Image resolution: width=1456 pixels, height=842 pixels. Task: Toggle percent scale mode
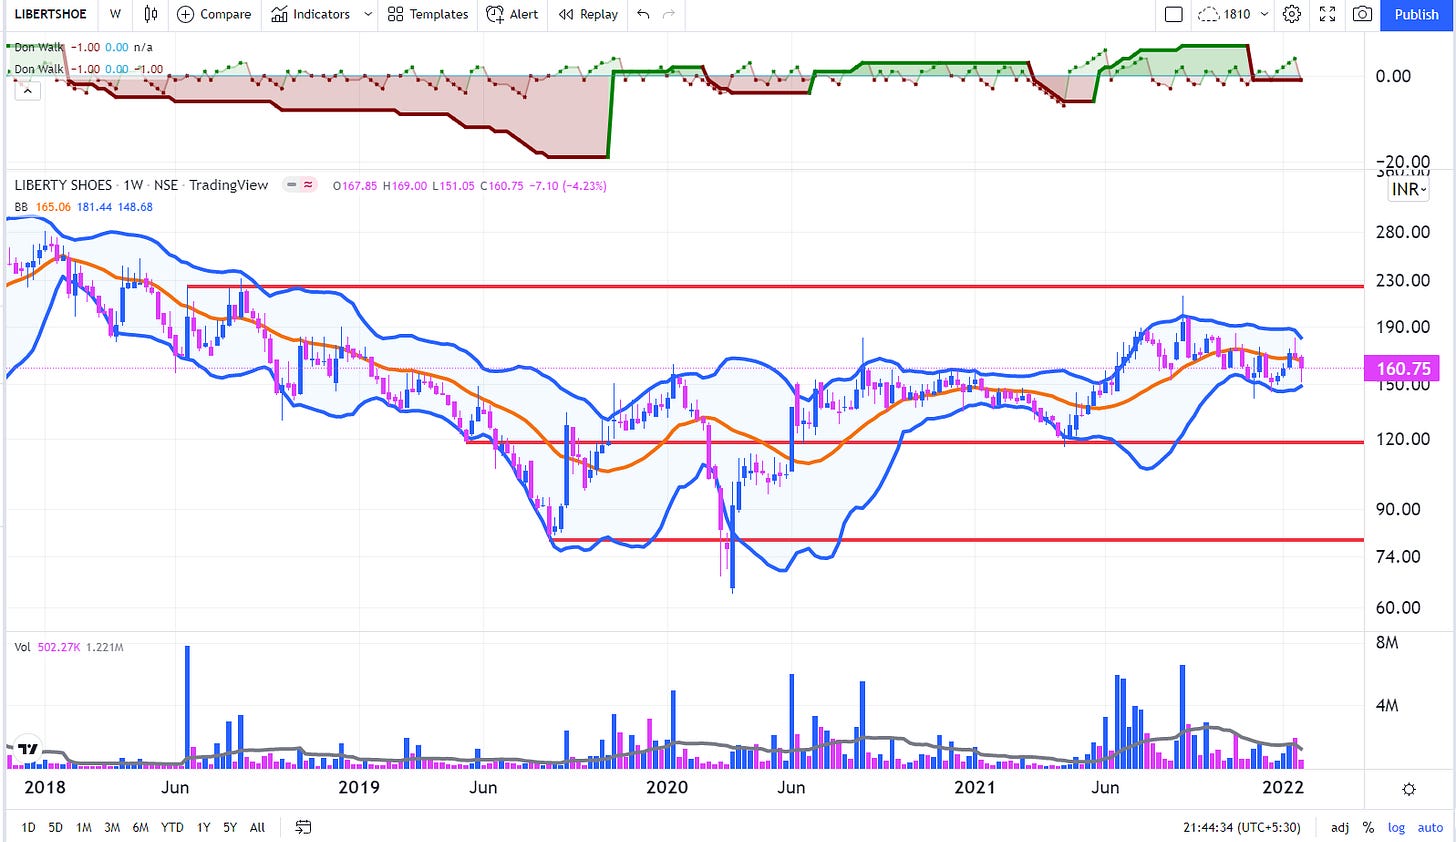[1367, 827]
